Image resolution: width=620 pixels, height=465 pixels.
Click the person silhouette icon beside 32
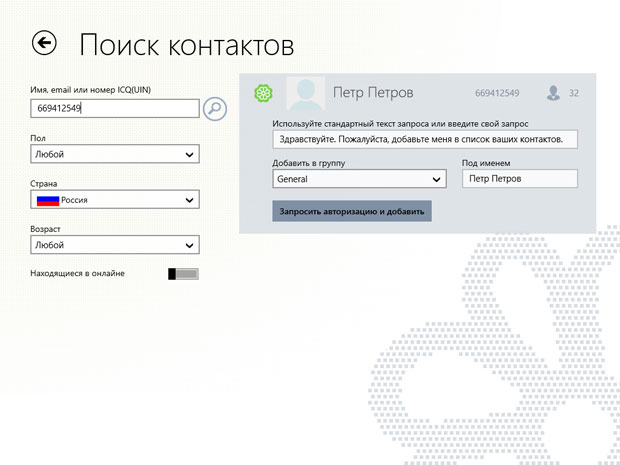[552, 93]
